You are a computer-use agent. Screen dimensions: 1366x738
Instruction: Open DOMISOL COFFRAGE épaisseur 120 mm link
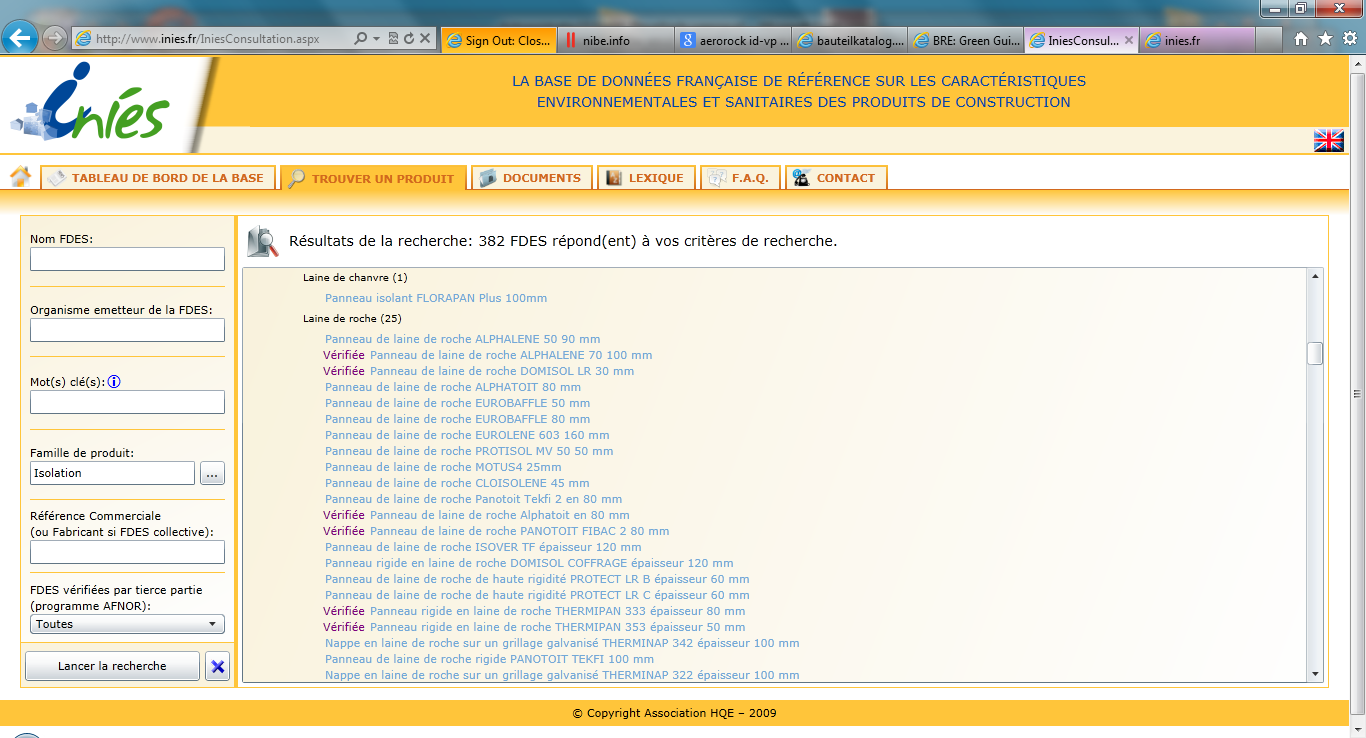point(529,563)
